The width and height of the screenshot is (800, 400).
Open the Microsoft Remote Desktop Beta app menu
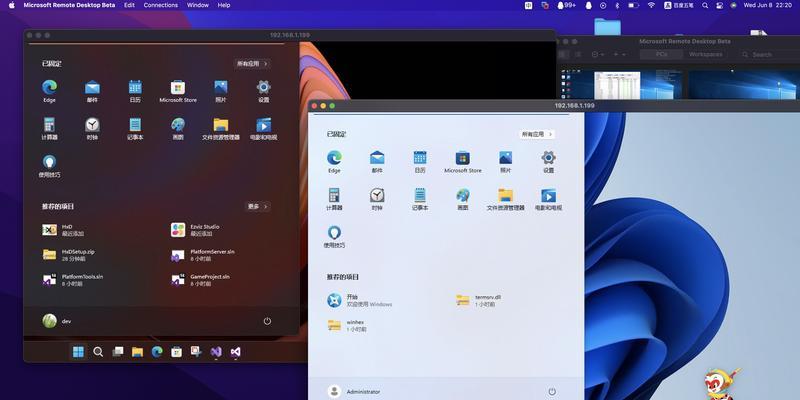[x=68, y=5]
